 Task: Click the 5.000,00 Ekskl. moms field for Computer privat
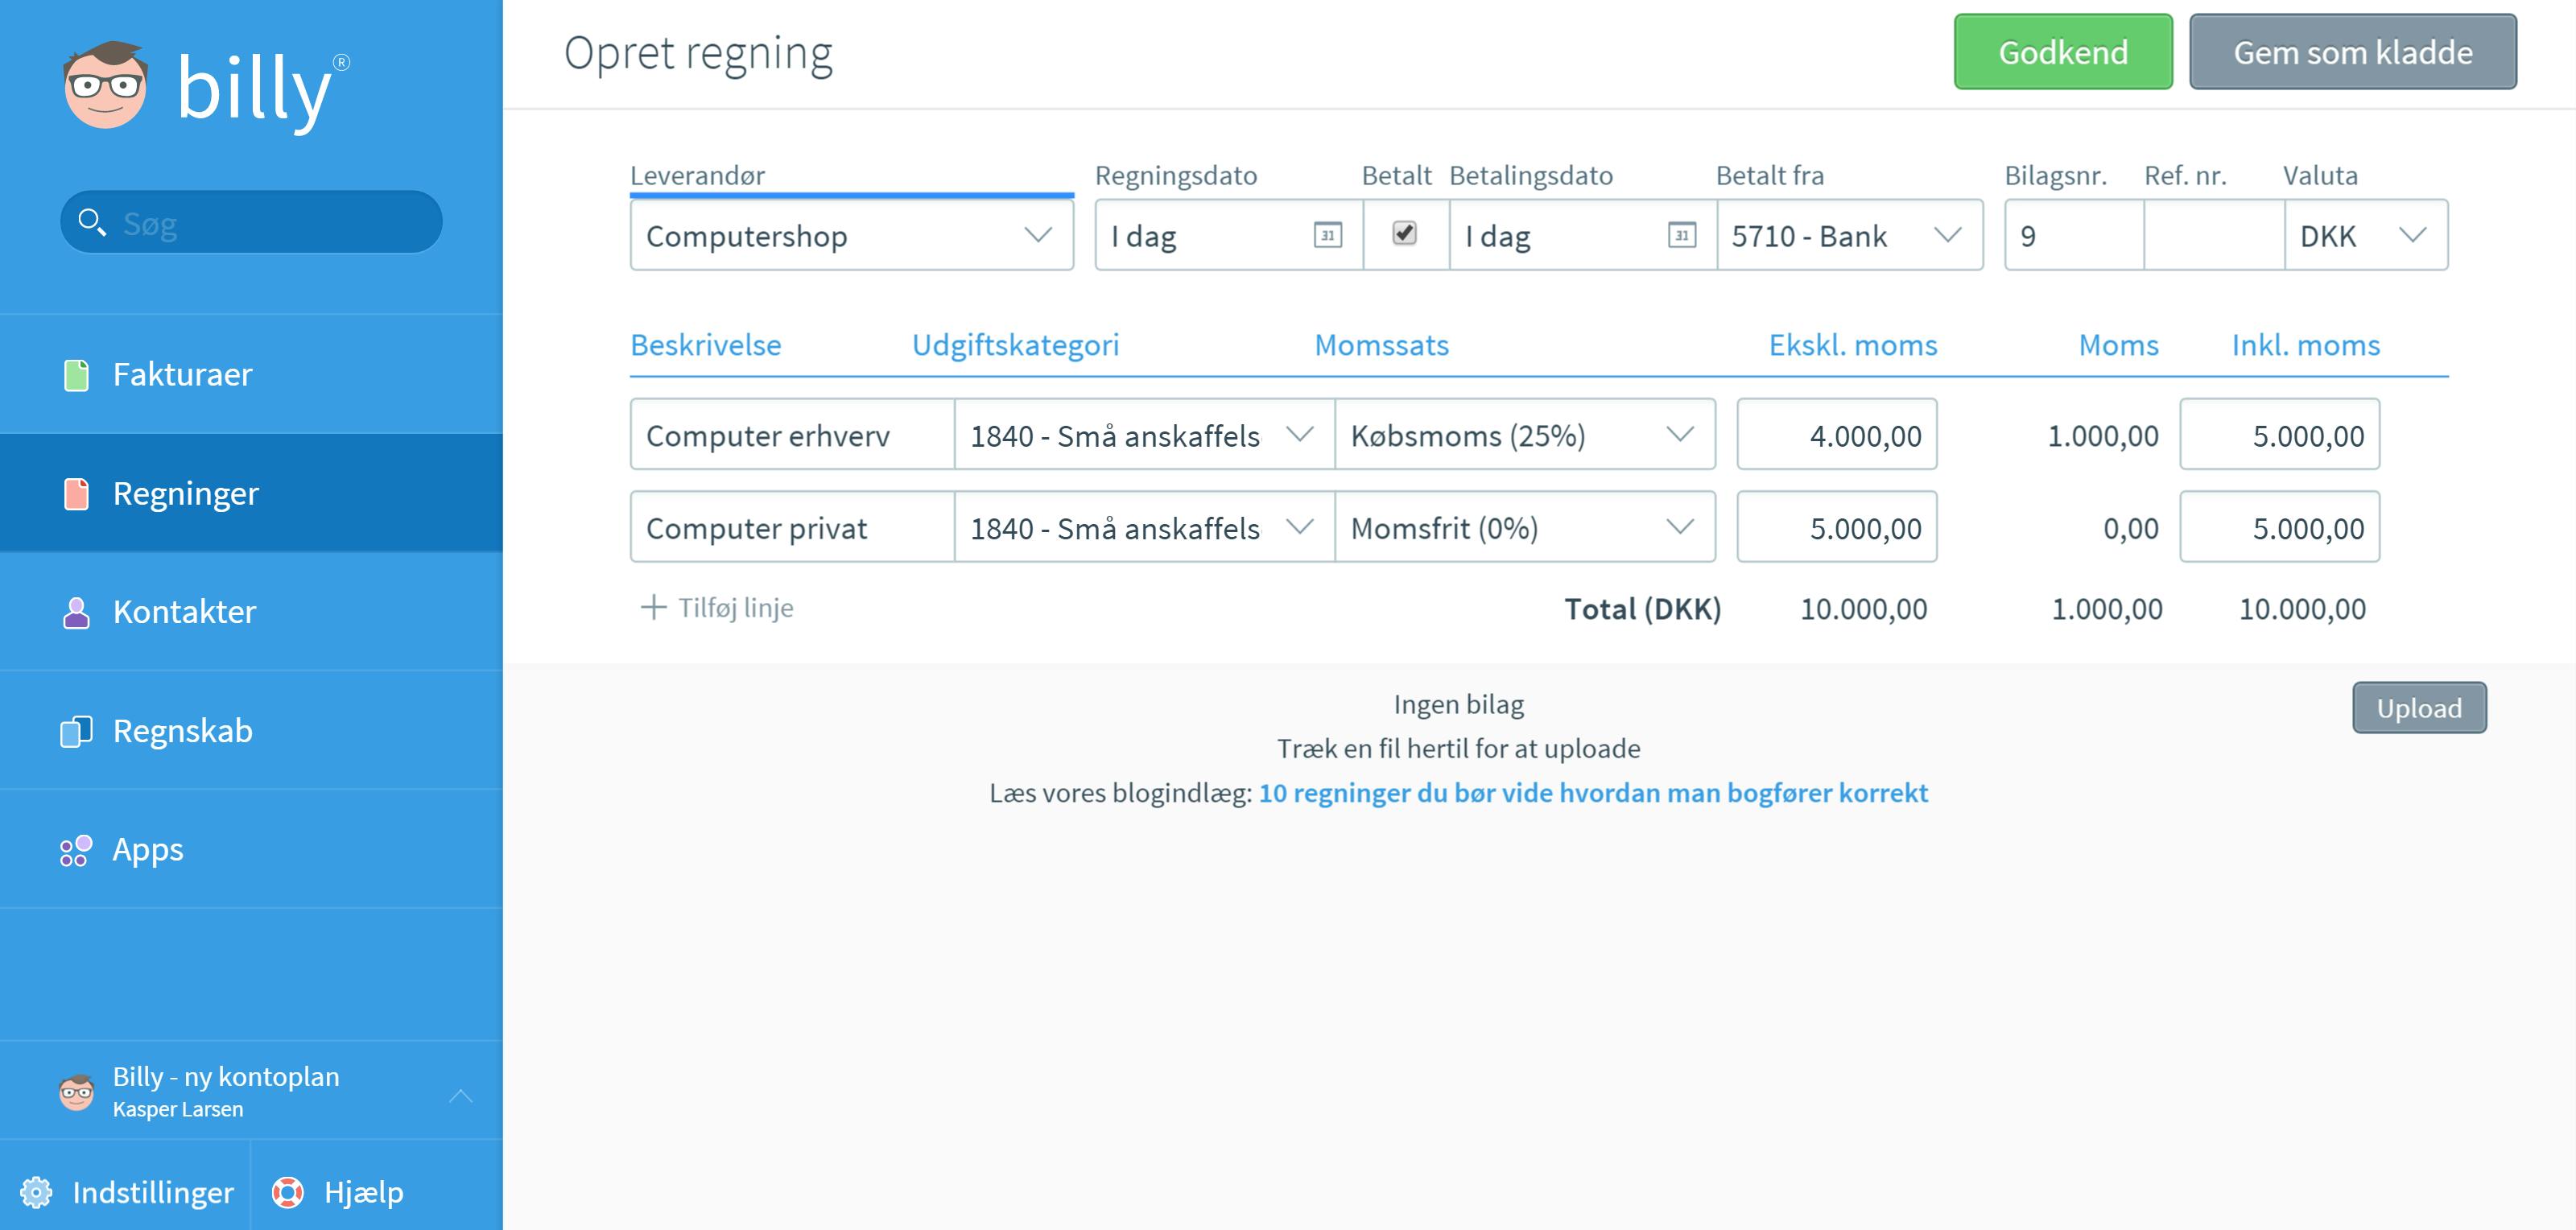click(1837, 527)
